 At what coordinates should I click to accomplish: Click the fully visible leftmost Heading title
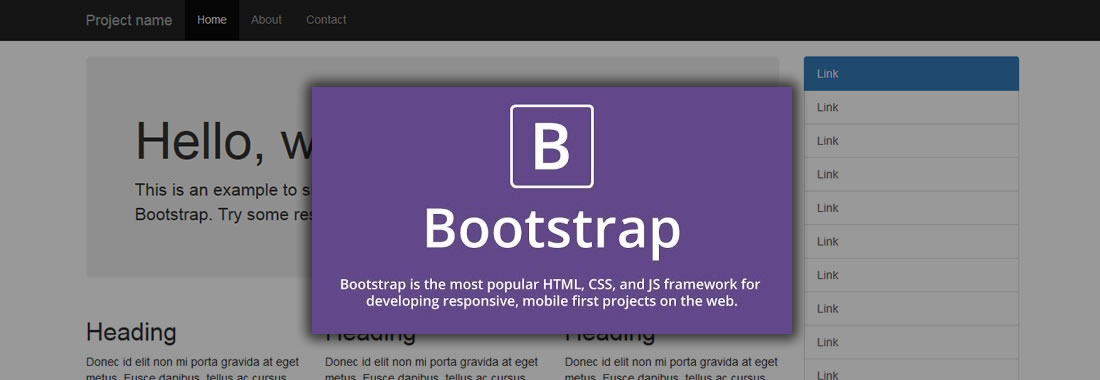(131, 332)
